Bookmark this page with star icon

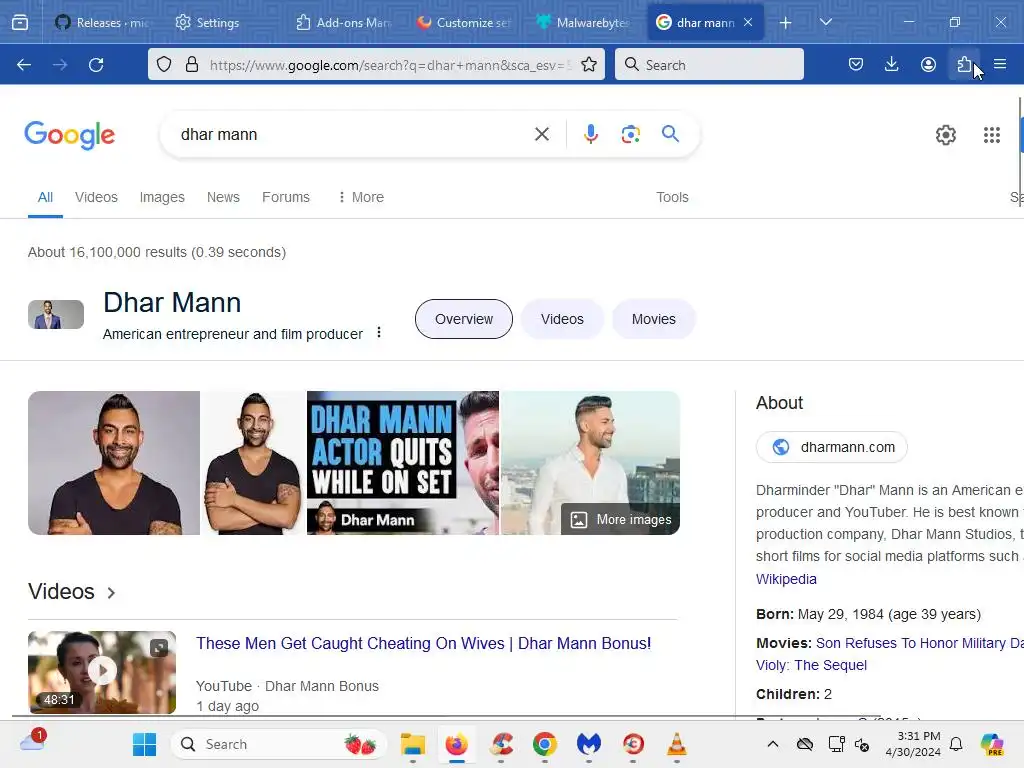589,65
